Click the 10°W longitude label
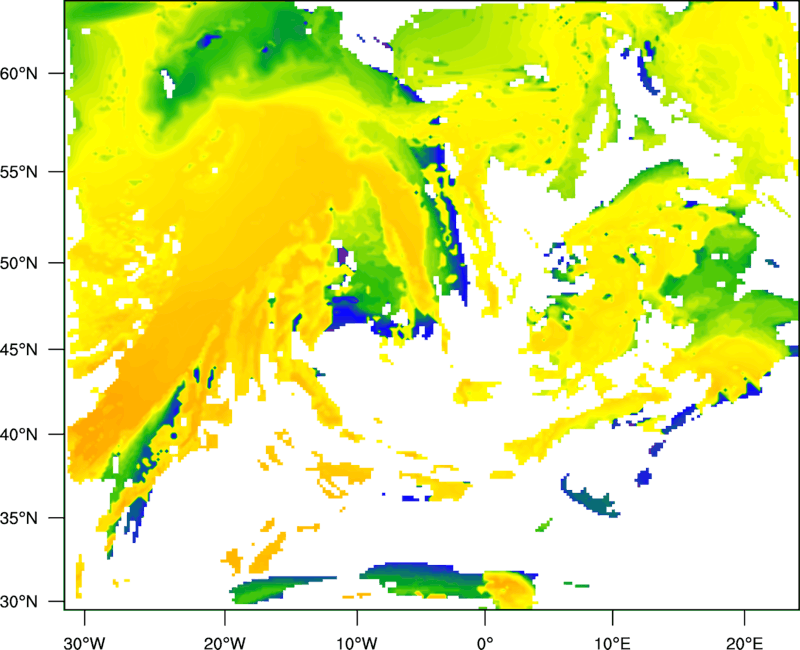This screenshot has height=650, width=800. pos(357,643)
